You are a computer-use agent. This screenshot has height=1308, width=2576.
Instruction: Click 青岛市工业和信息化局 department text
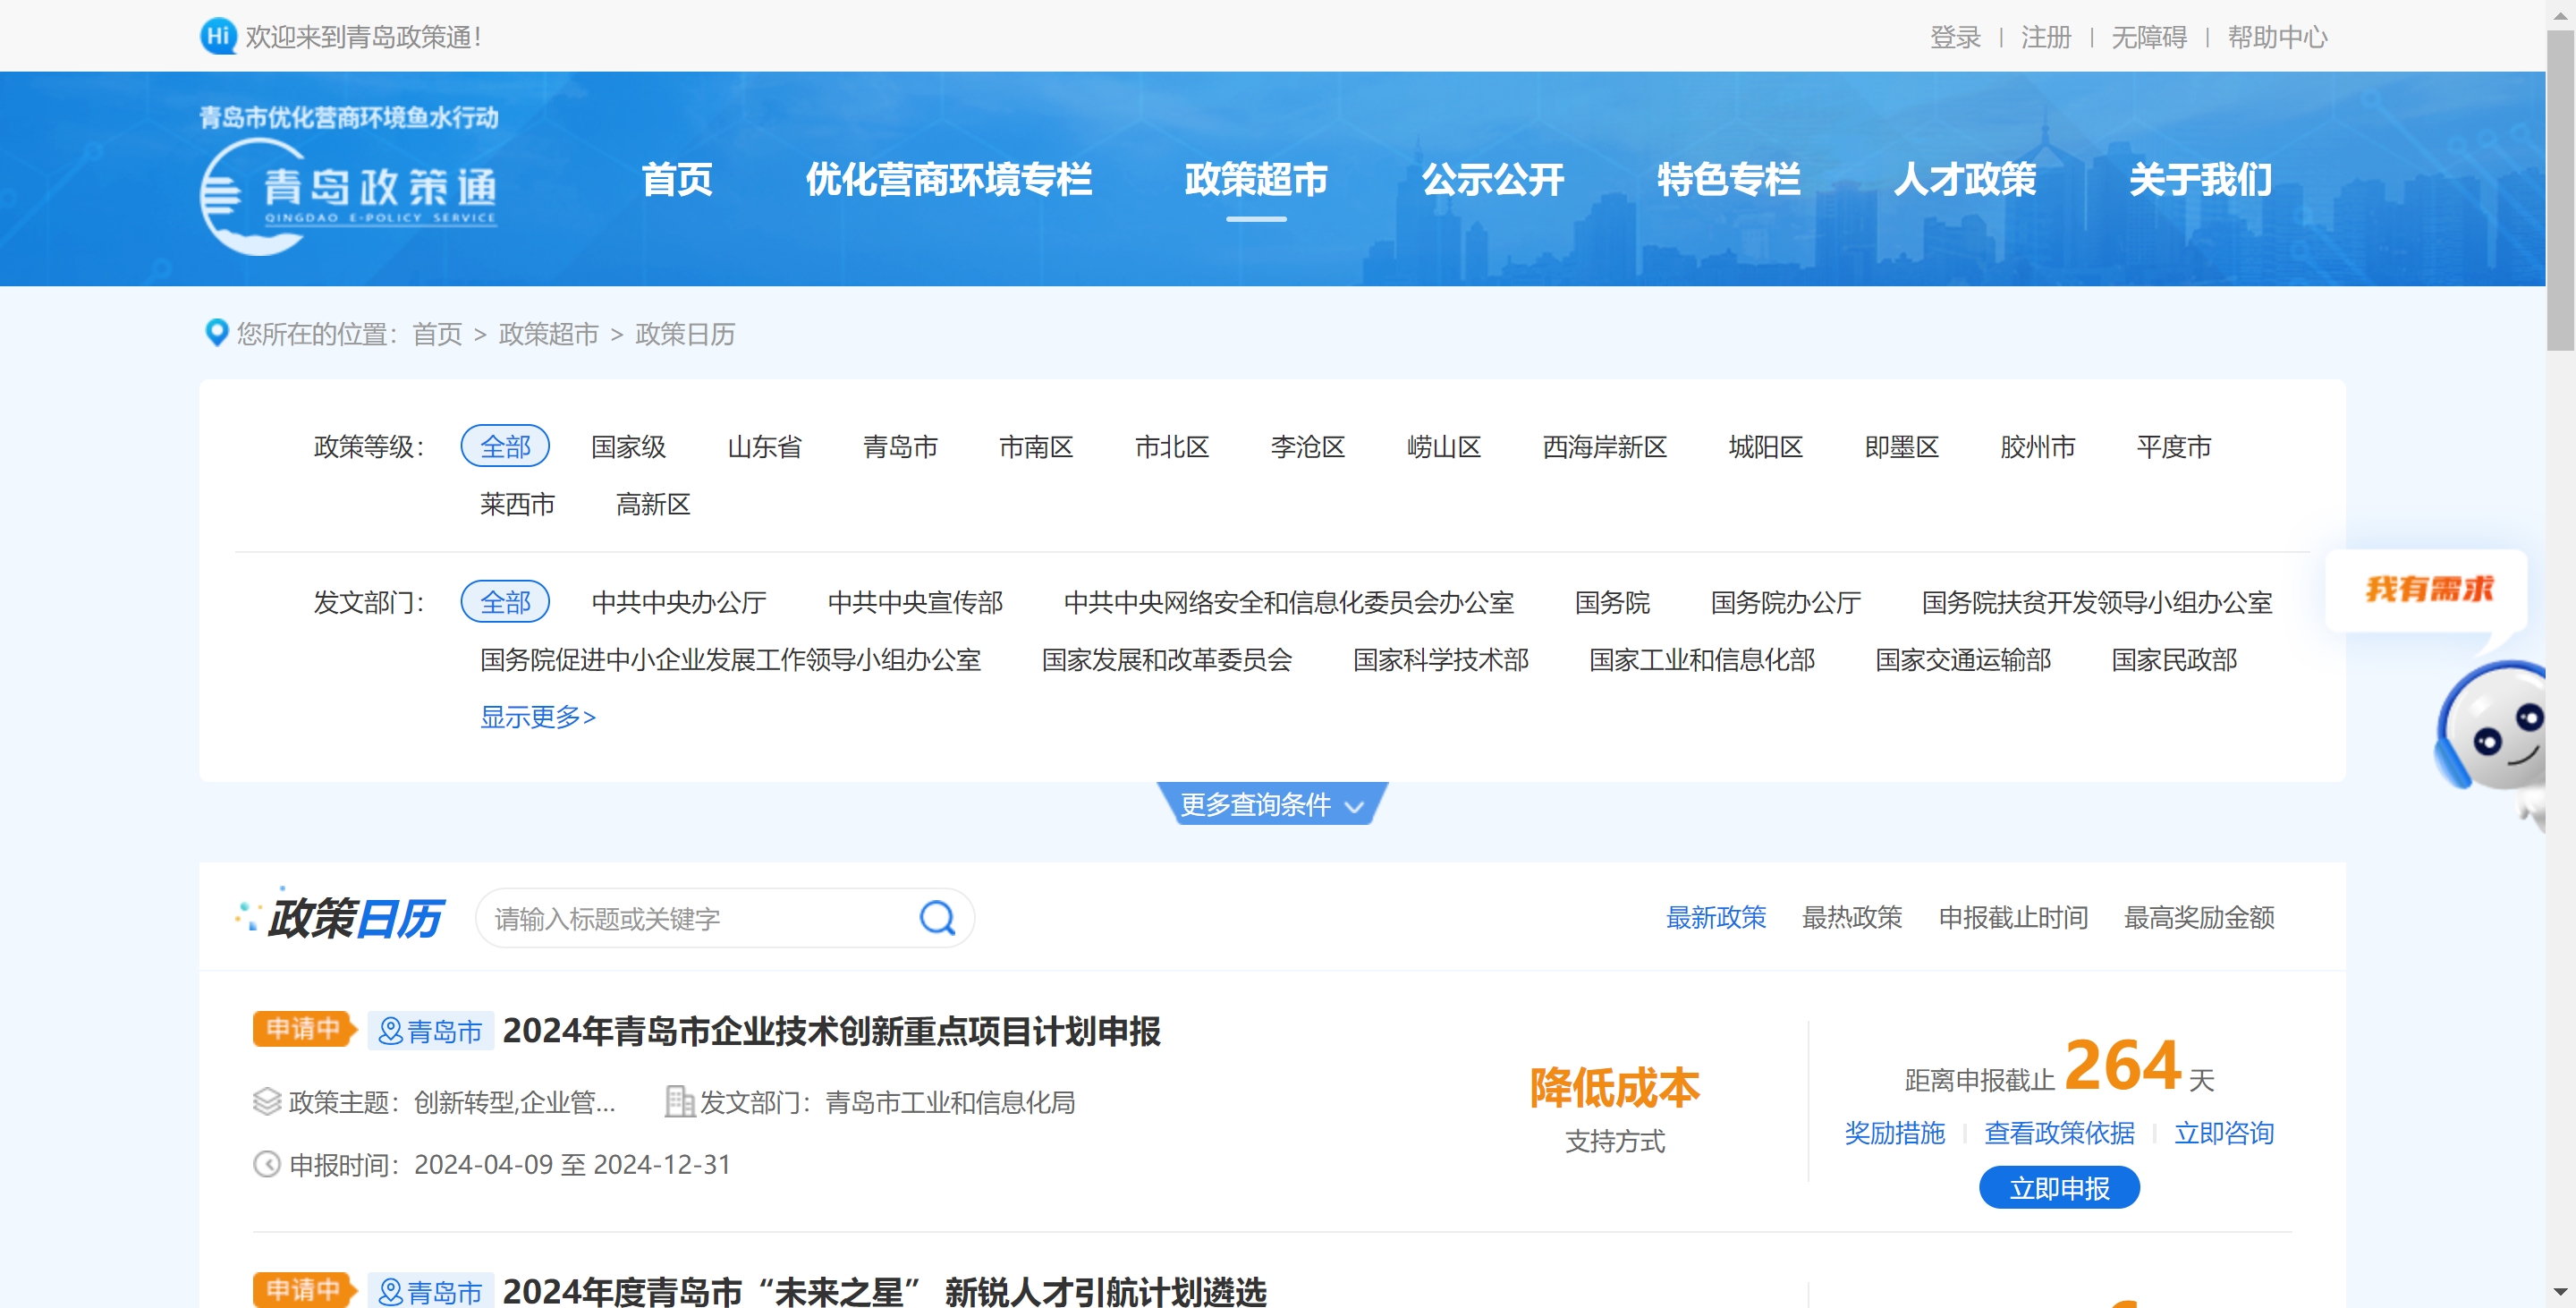(x=949, y=1102)
